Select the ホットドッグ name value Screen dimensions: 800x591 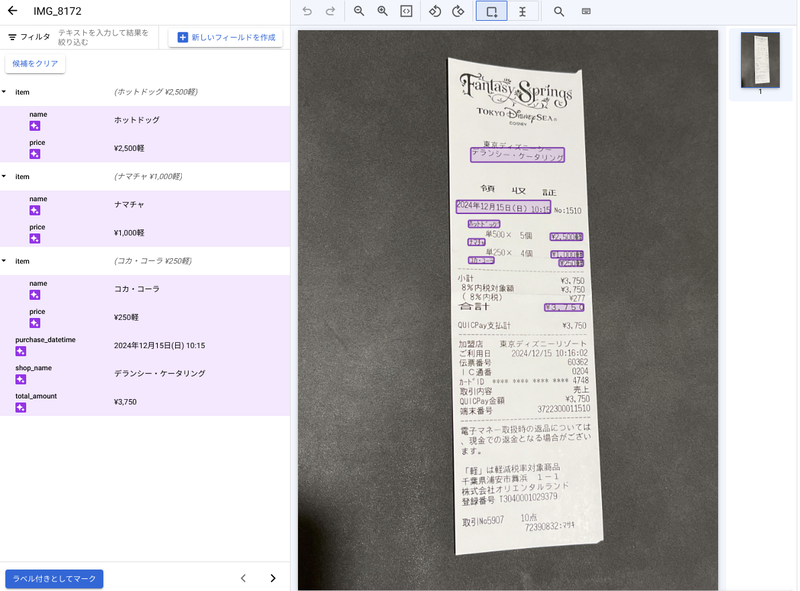click(137, 120)
